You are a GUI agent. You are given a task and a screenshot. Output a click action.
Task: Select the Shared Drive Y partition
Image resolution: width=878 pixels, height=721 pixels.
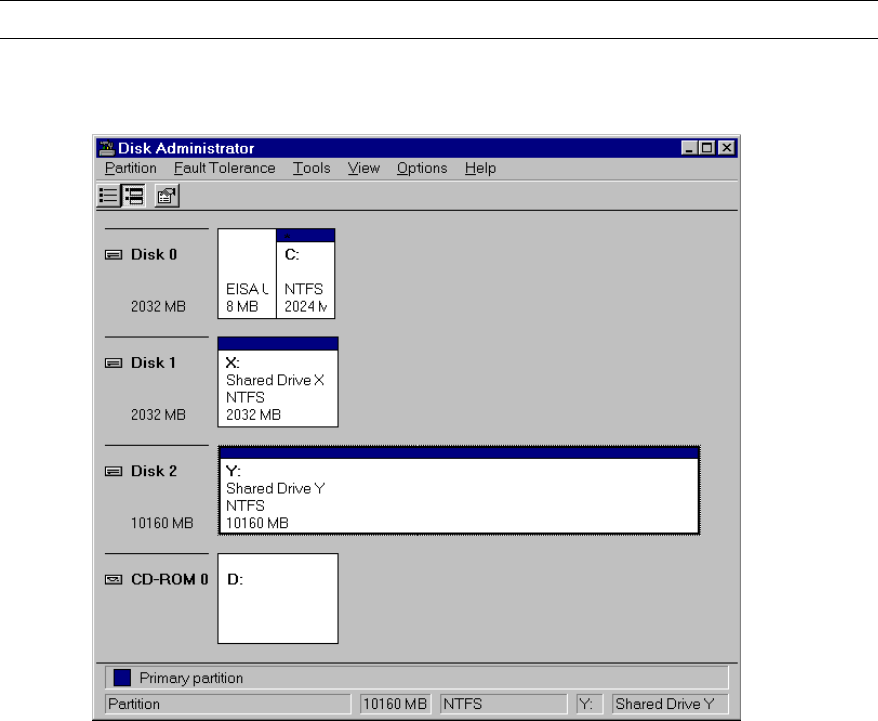coord(457,493)
